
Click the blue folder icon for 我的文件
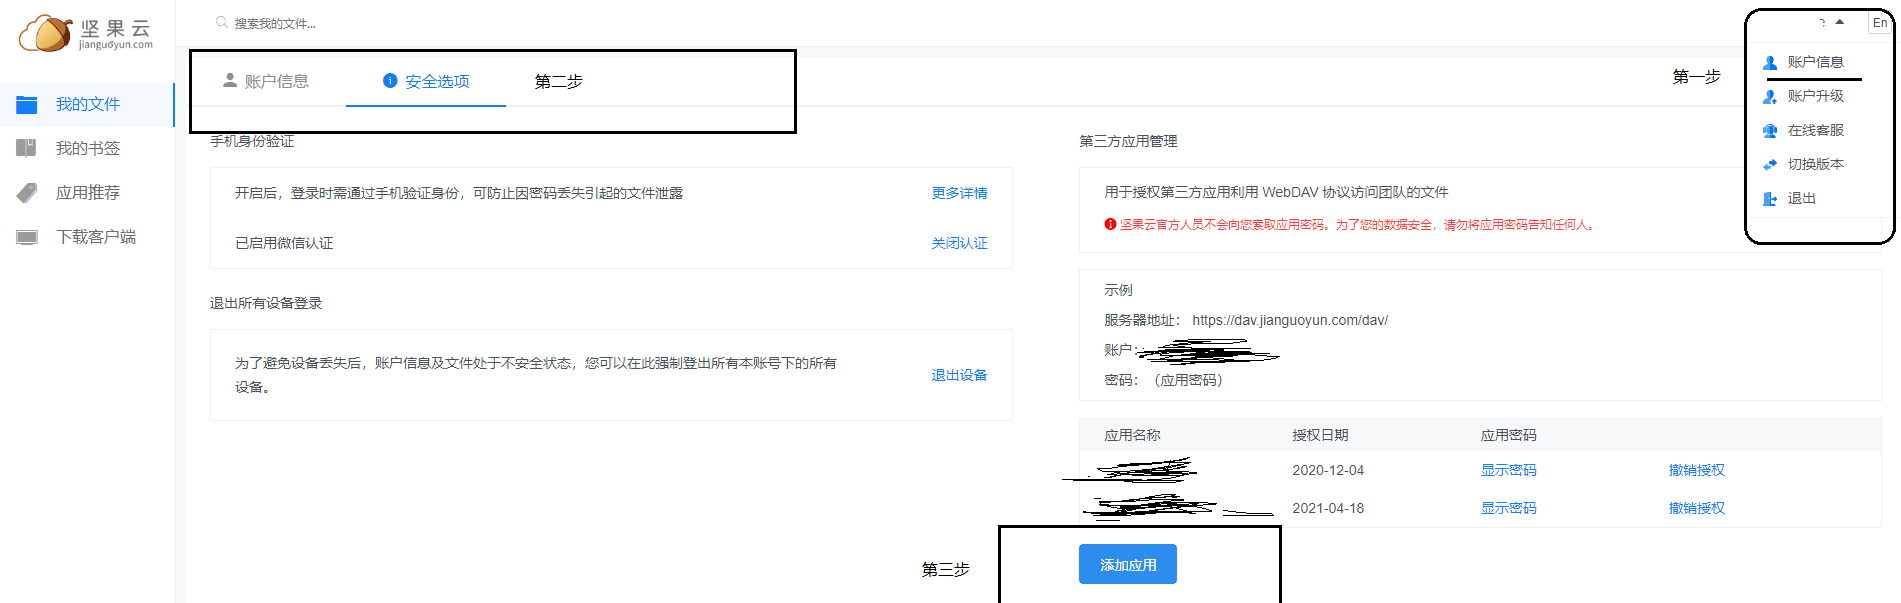click(x=27, y=104)
